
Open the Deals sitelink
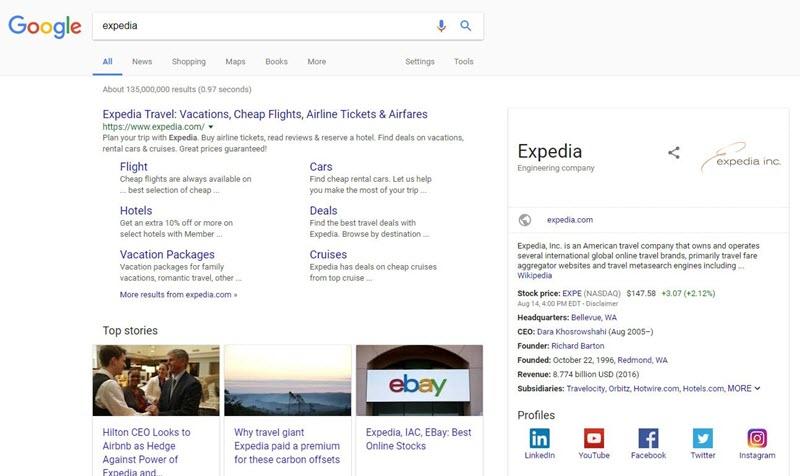coord(323,211)
